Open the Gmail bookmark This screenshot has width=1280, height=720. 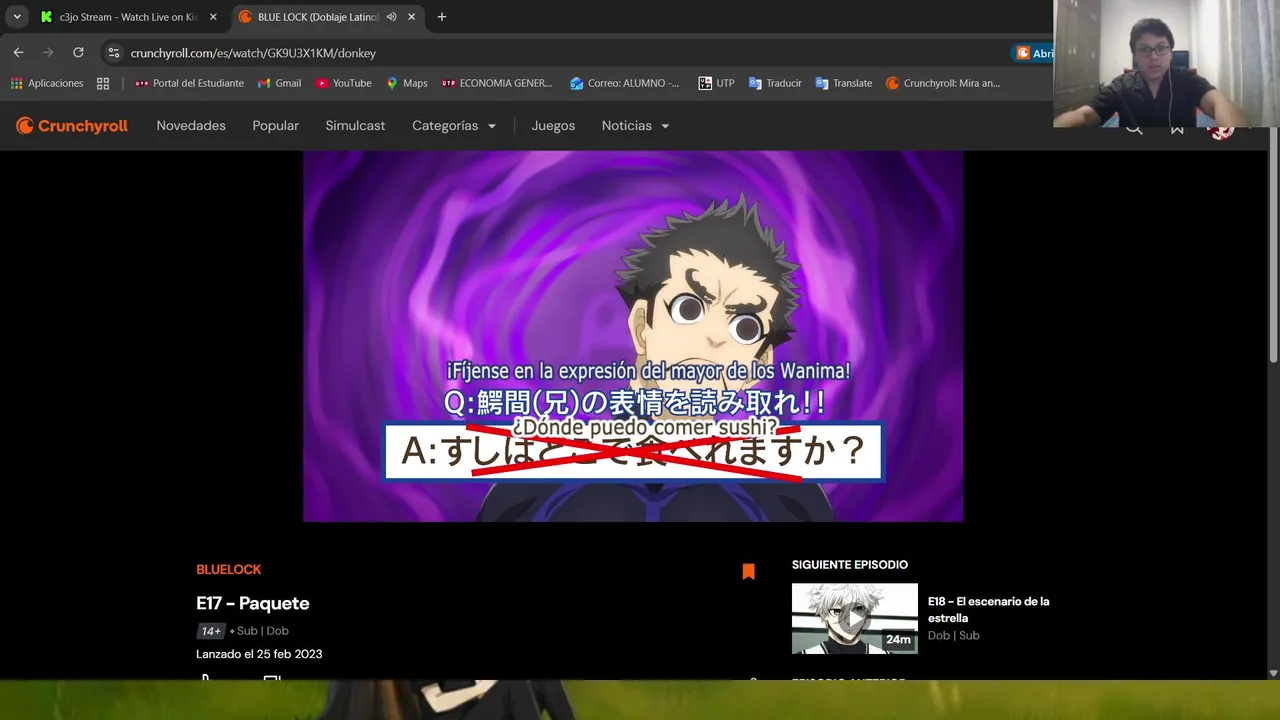[279, 83]
